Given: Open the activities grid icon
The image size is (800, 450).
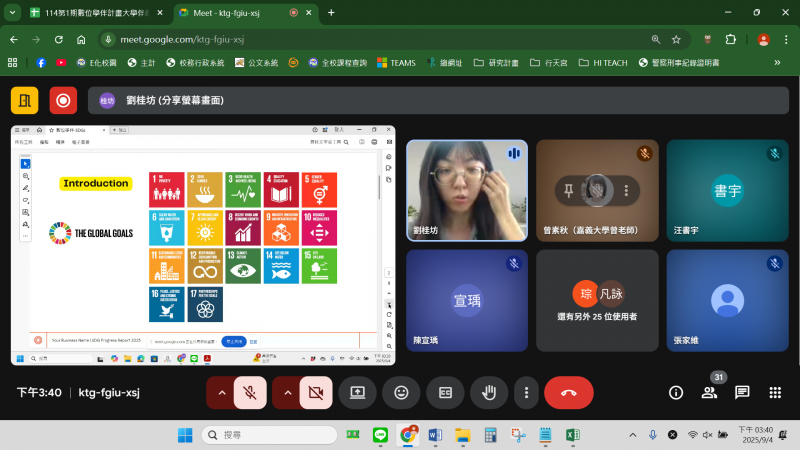Looking at the screenshot, I should [x=775, y=393].
